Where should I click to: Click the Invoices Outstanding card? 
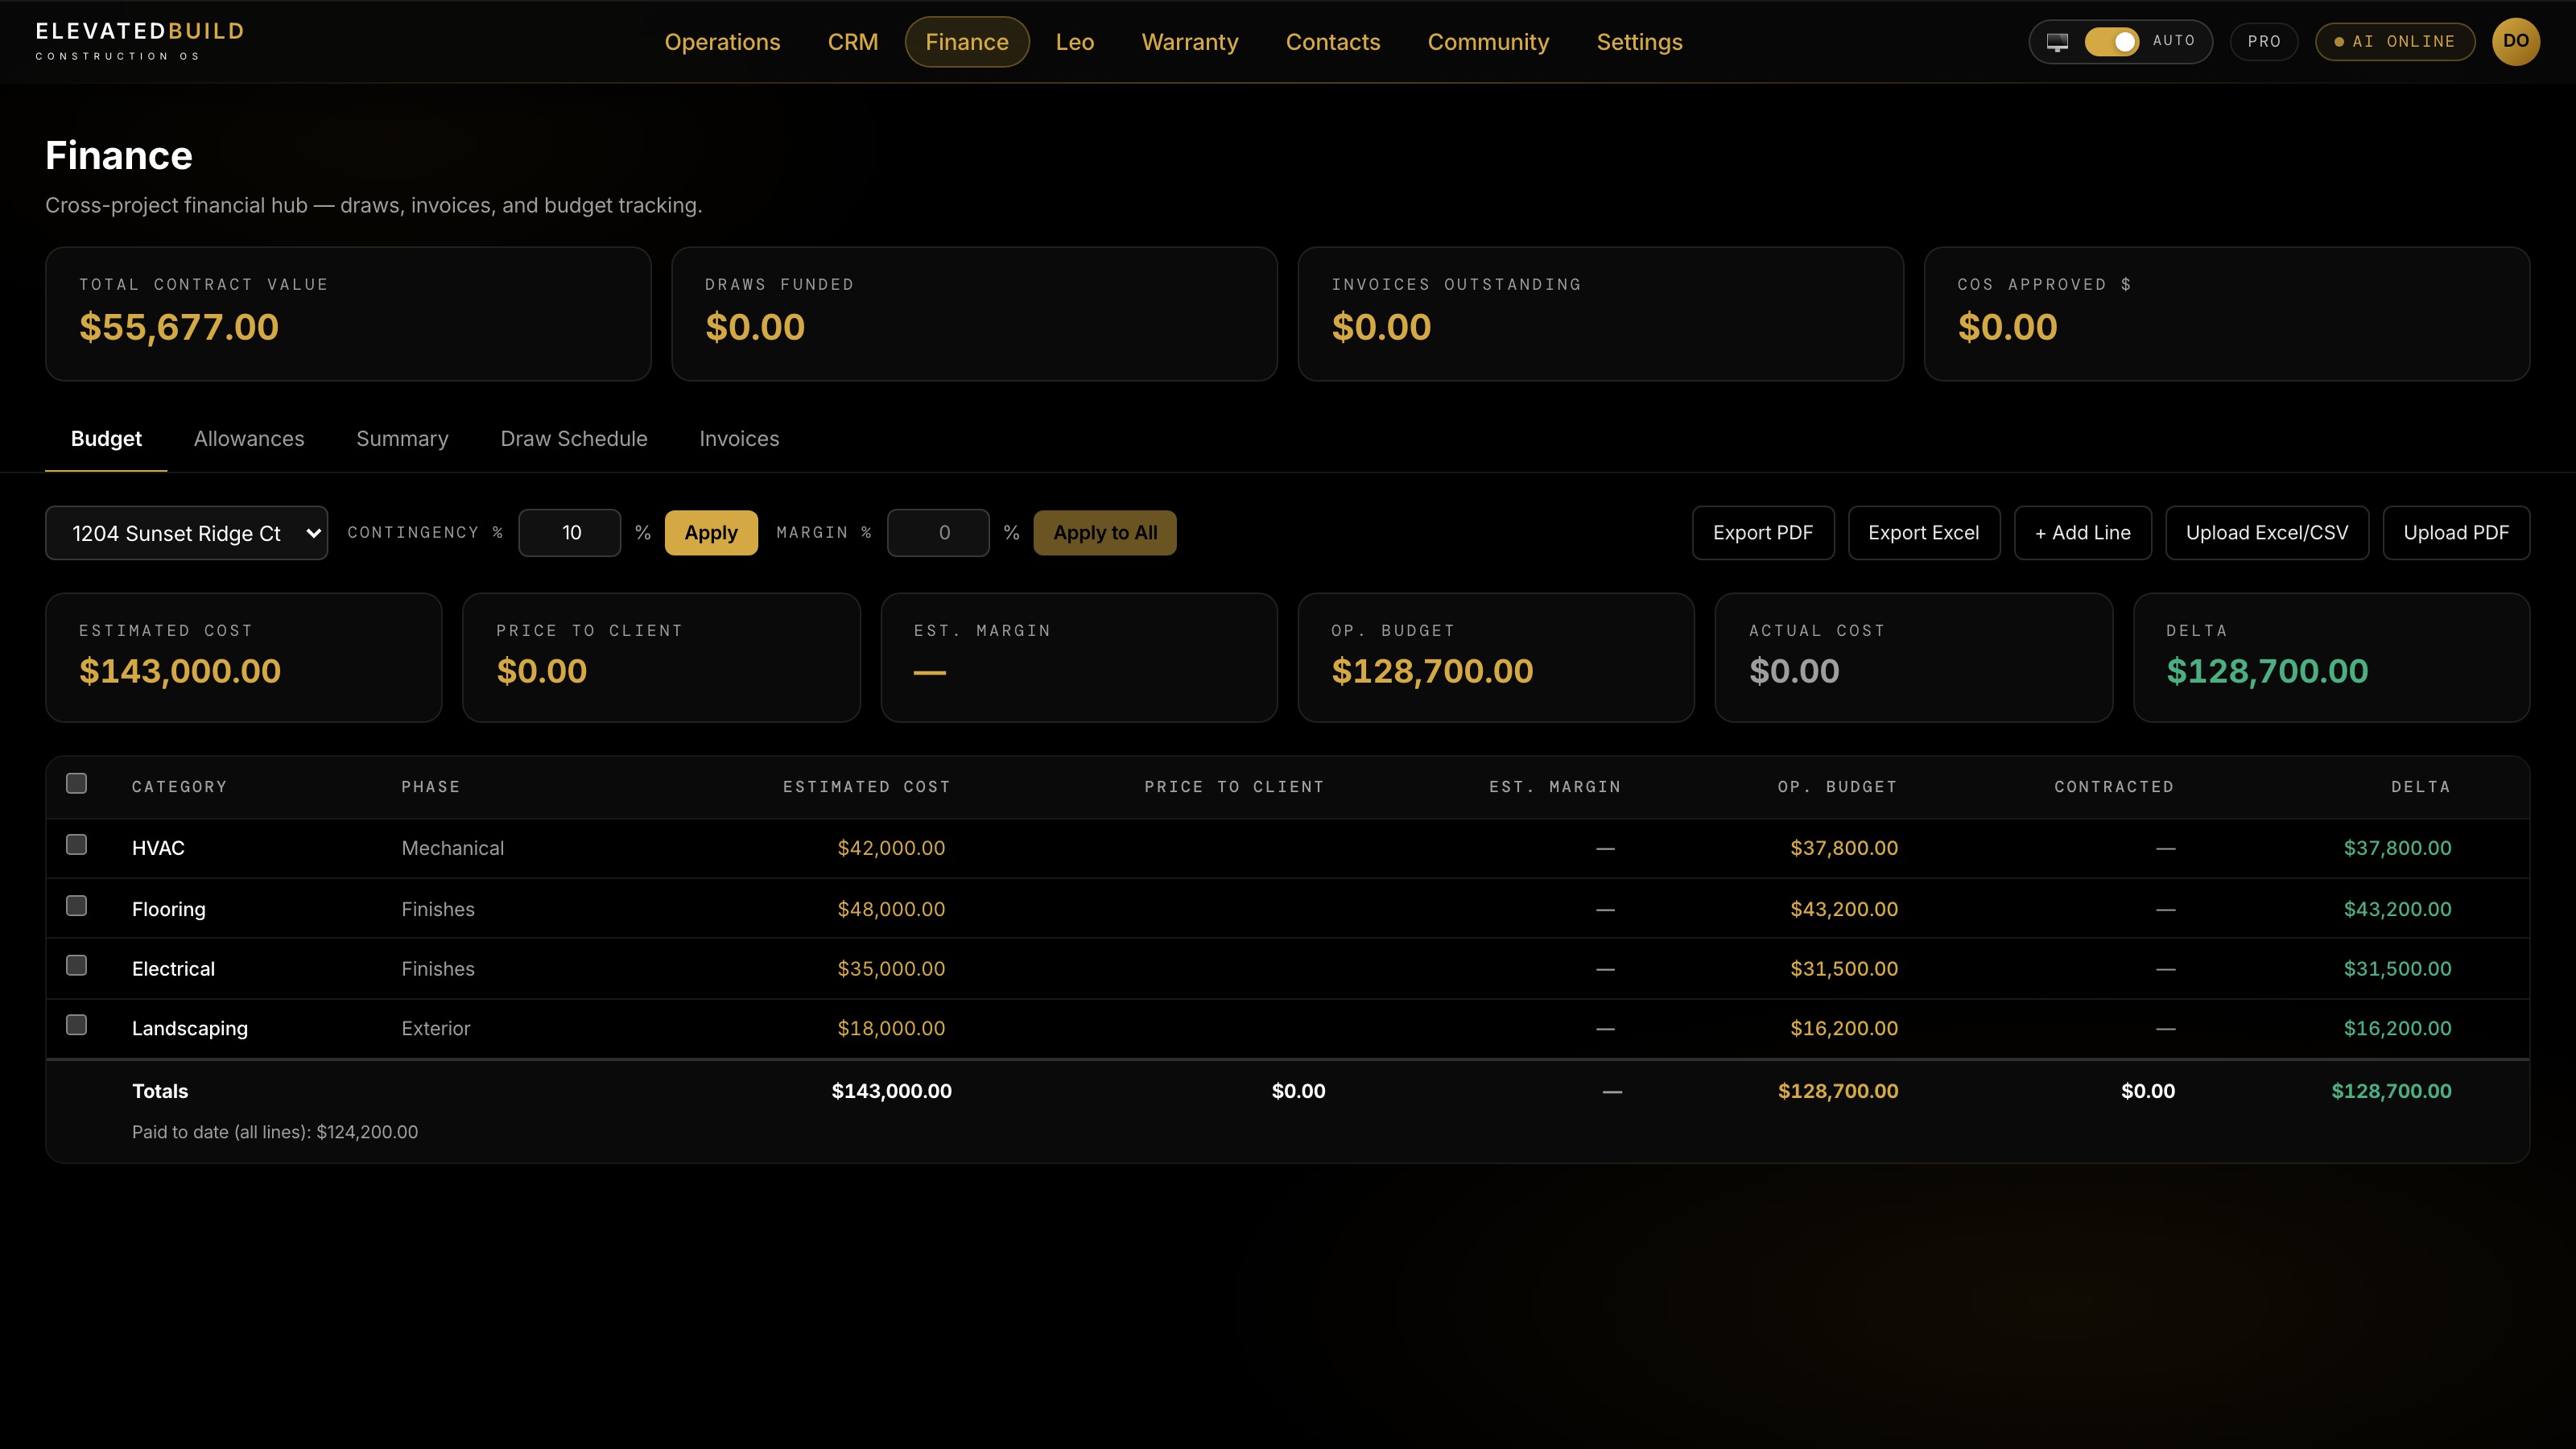[1600, 314]
